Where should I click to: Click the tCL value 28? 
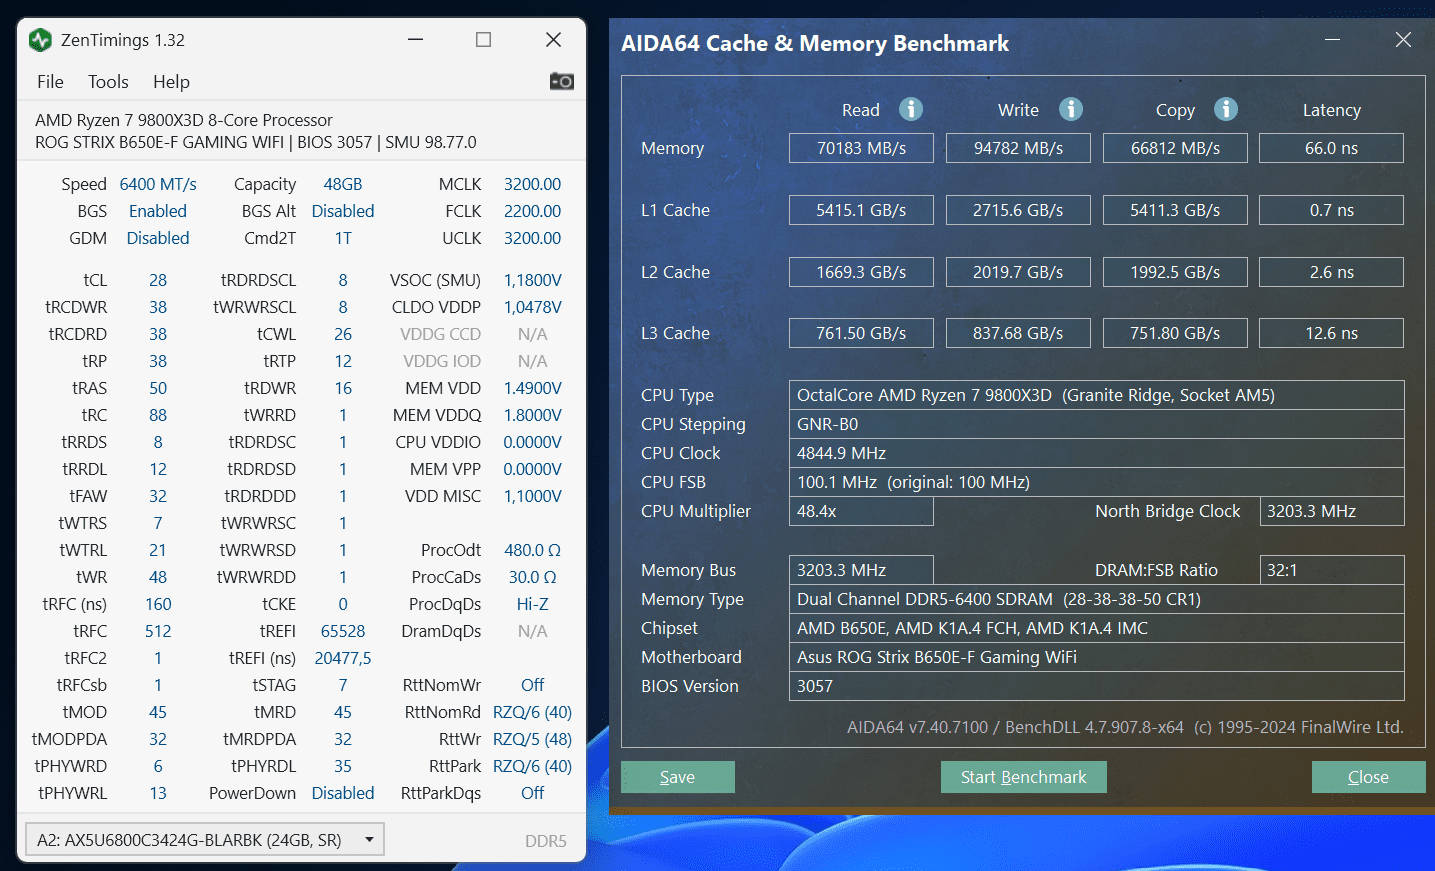pyautogui.click(x=158, y=280)
